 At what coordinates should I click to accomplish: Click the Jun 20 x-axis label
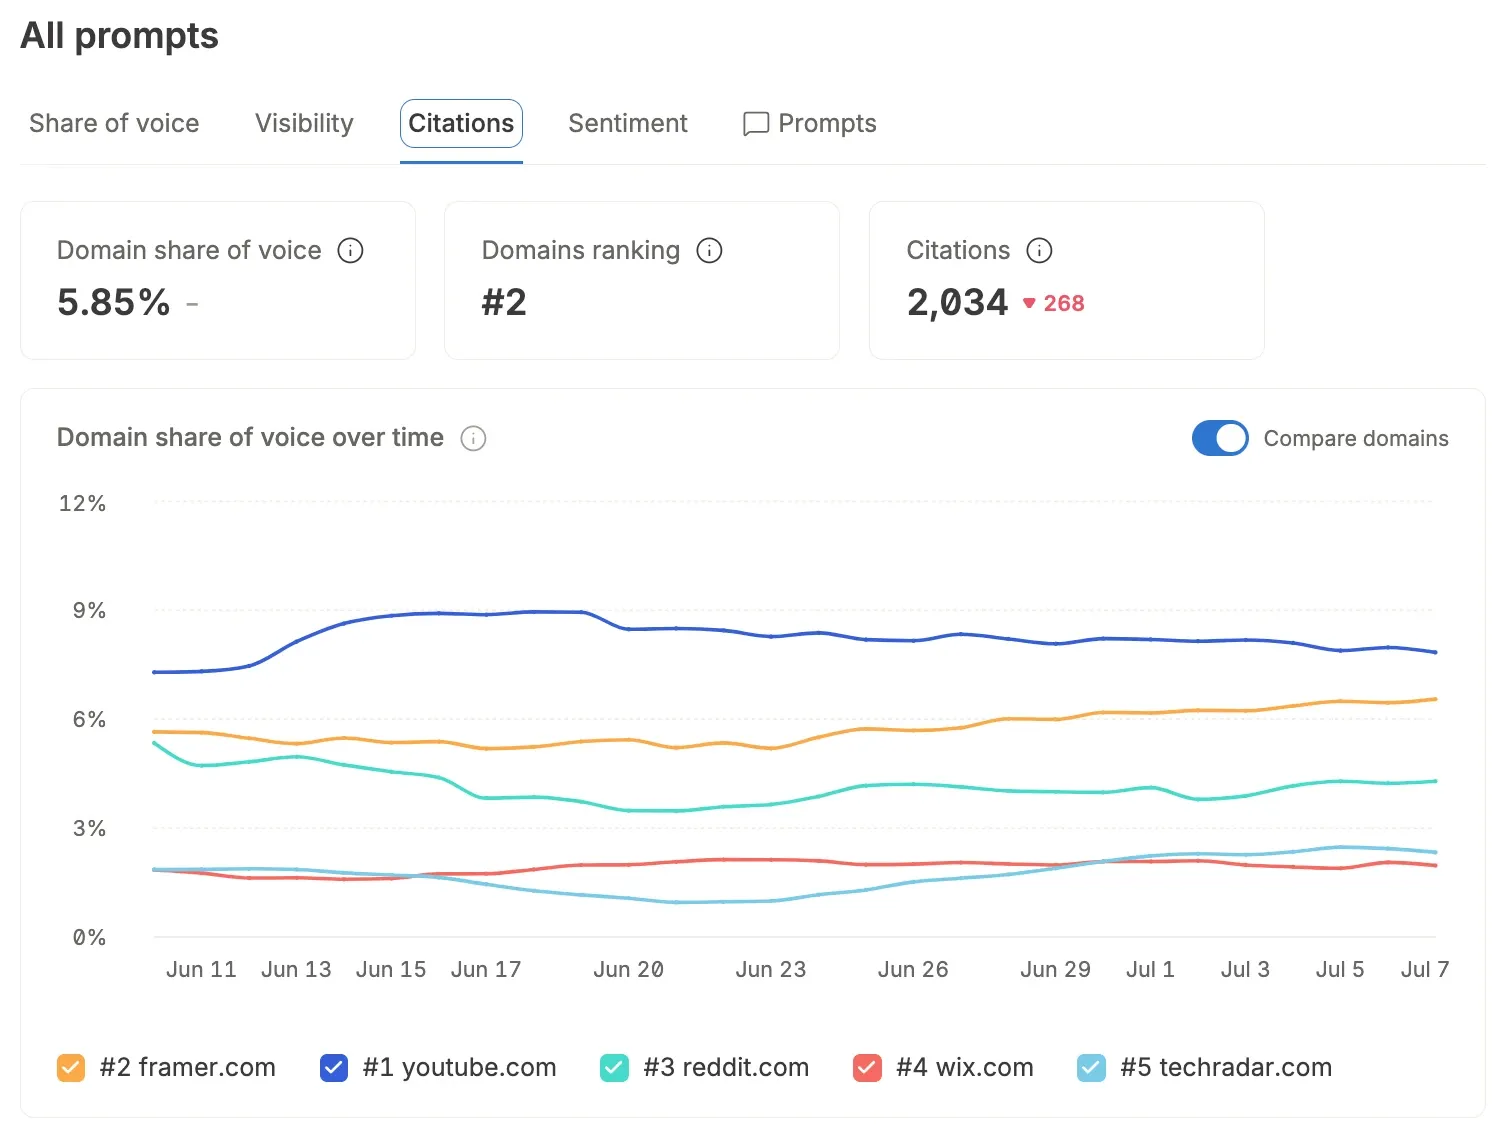click(628, 969)
